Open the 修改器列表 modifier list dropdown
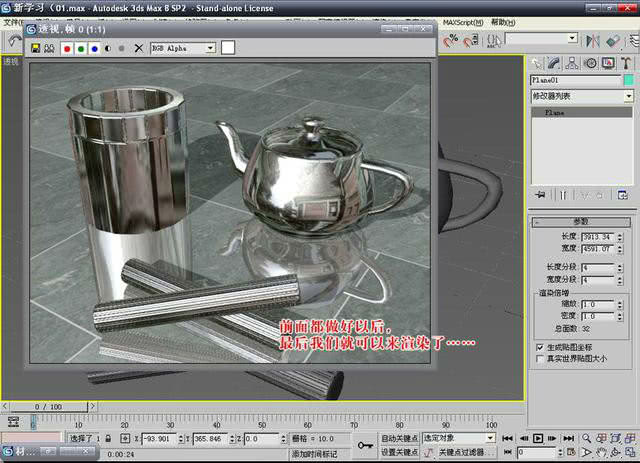640x463 pixels. (582, 96)
